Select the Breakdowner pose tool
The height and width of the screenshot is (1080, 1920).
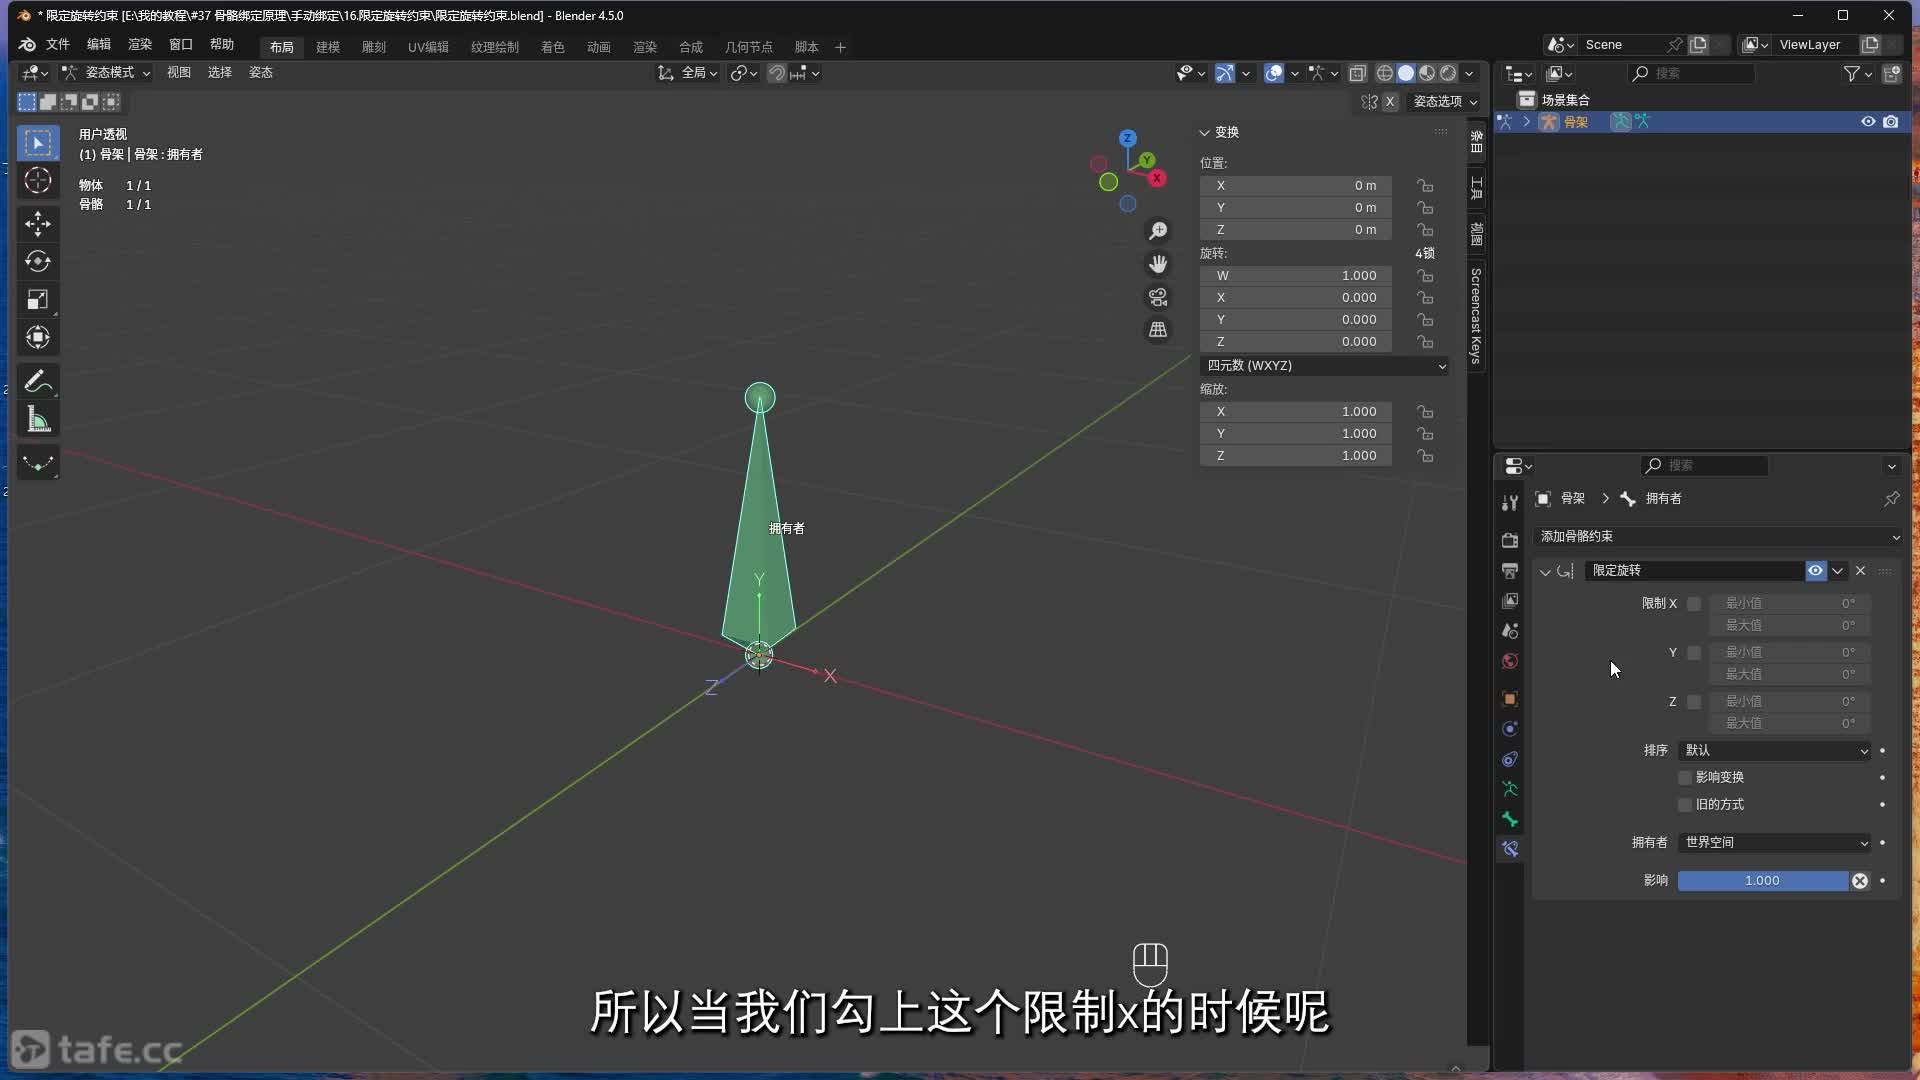38,463
